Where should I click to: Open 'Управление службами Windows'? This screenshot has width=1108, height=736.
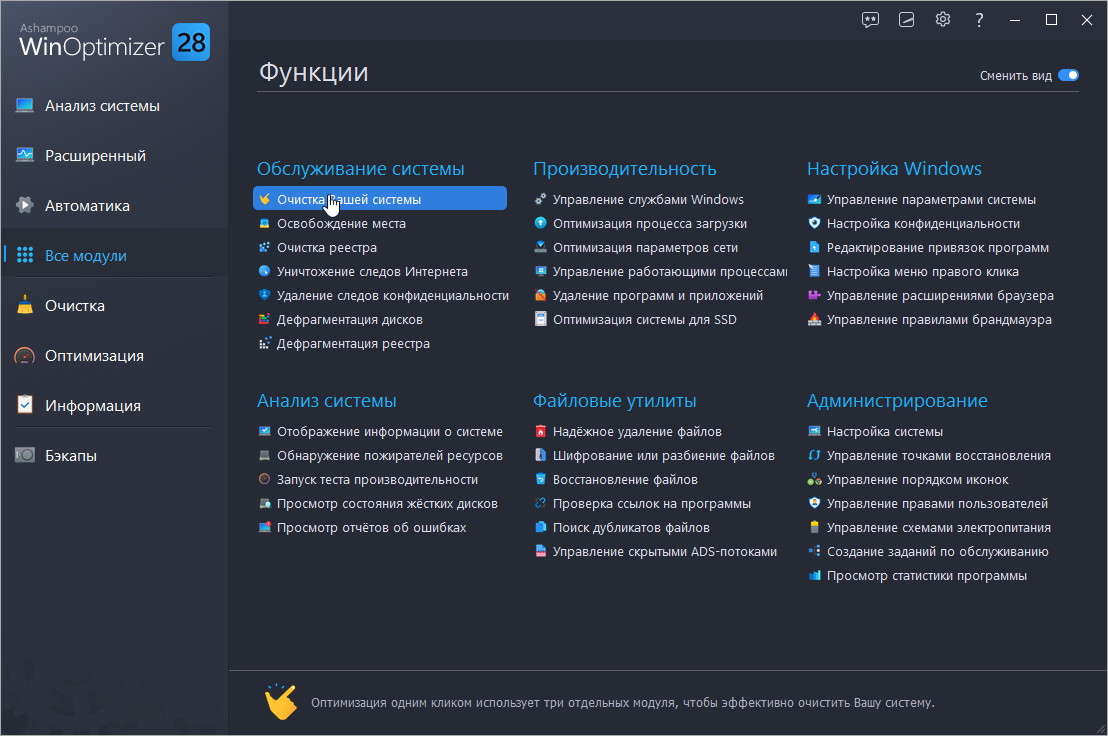[648, 199]
